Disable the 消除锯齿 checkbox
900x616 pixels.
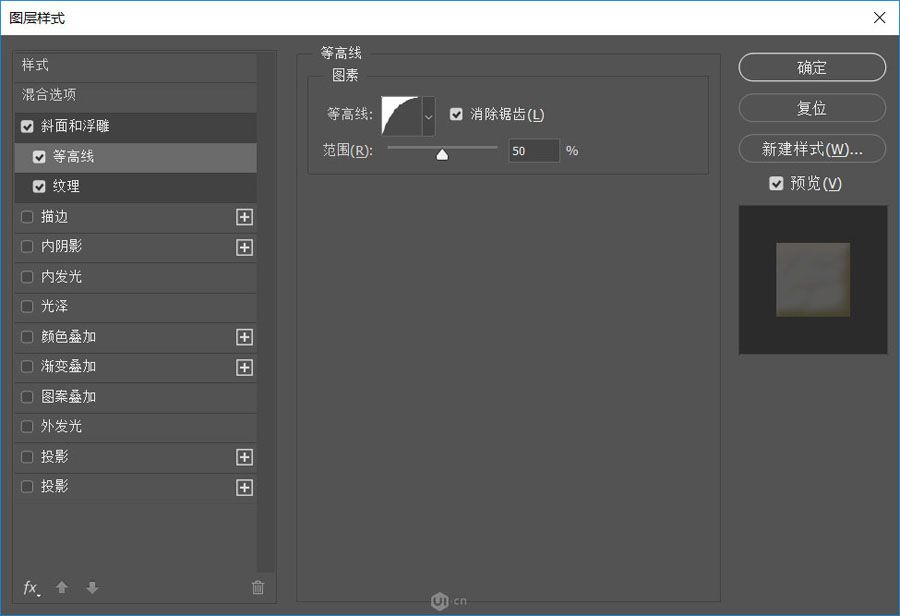click(457, 114)
